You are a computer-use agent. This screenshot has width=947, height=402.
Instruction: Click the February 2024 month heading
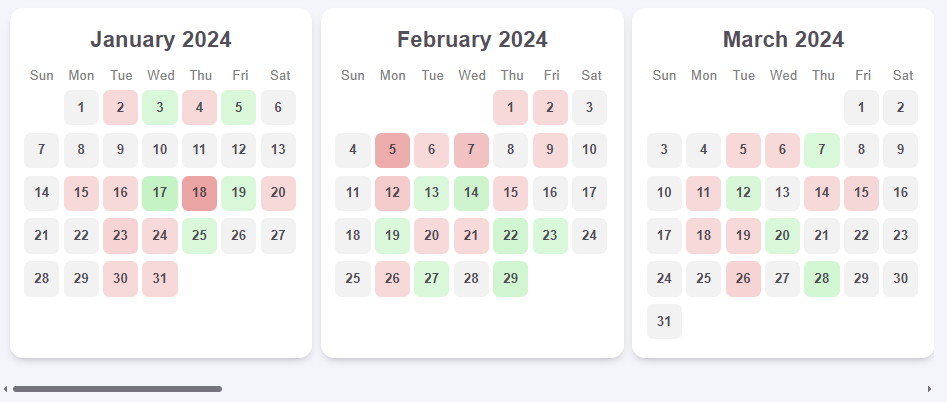click(x=472, y=40)
